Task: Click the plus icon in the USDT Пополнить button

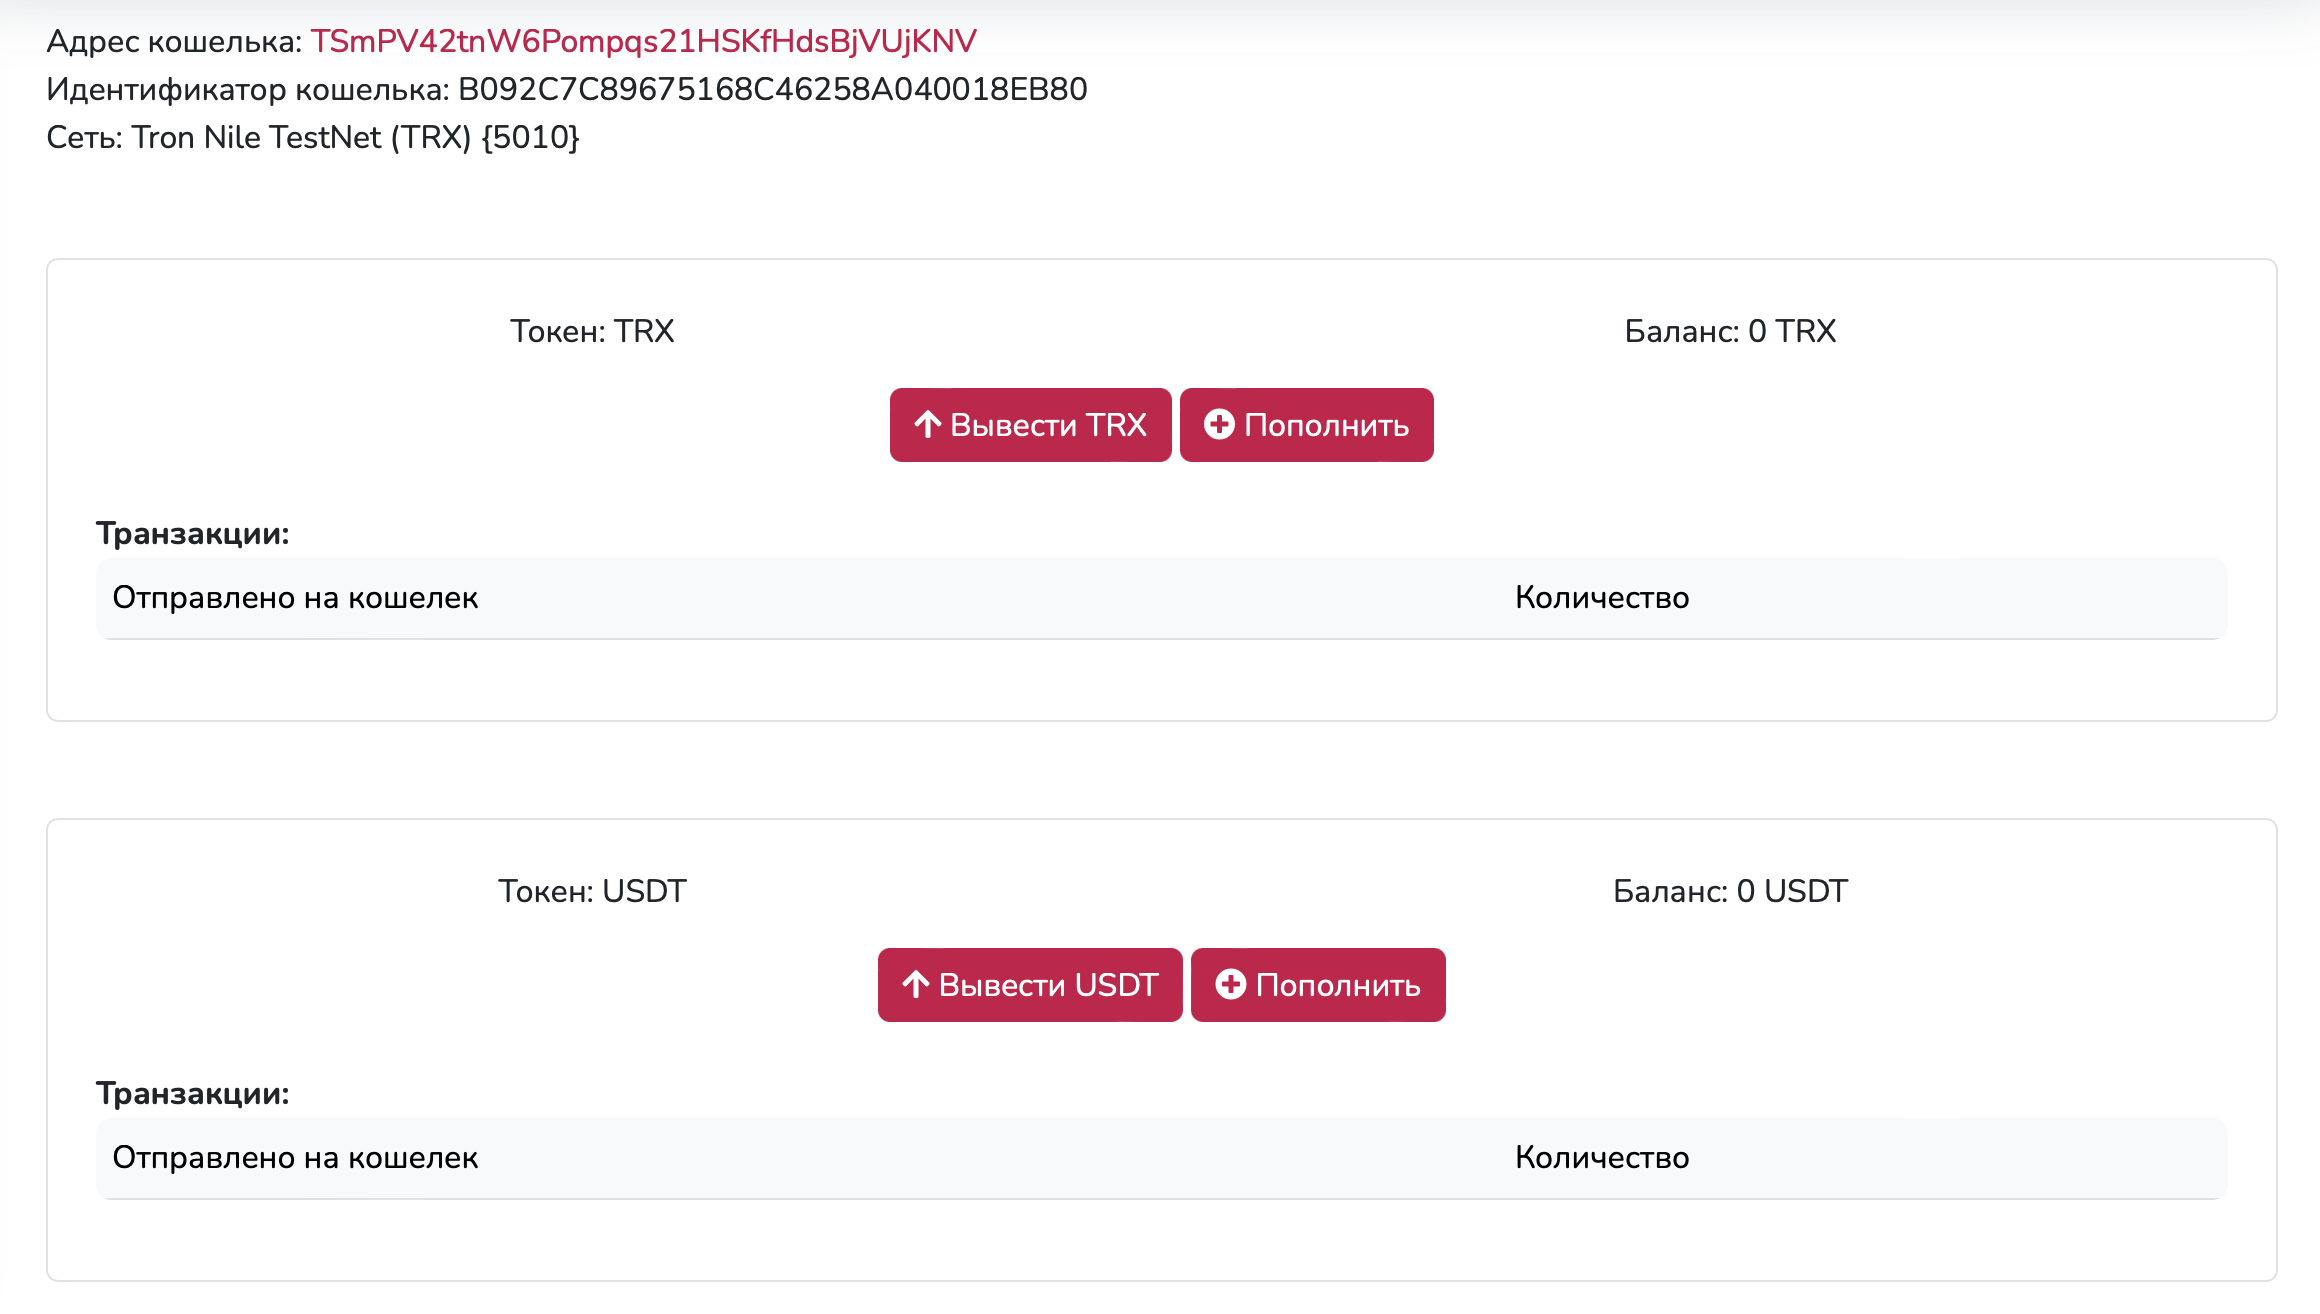Action: point(1230,985)
